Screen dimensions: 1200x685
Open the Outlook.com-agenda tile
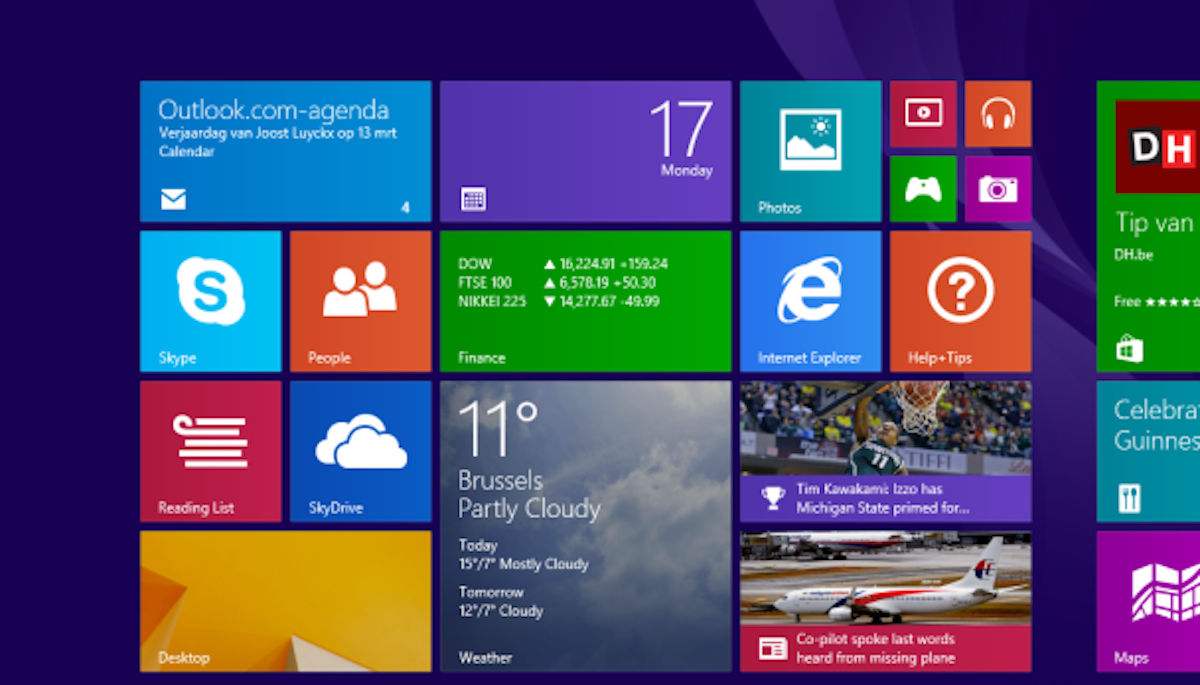(285, 151)
